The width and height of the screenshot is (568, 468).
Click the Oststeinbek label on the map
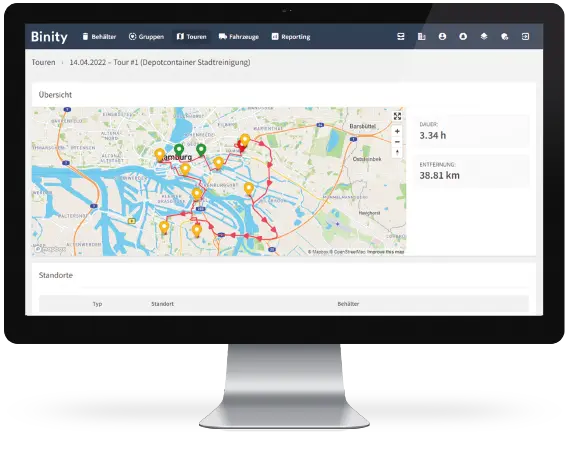coord(367,159)
